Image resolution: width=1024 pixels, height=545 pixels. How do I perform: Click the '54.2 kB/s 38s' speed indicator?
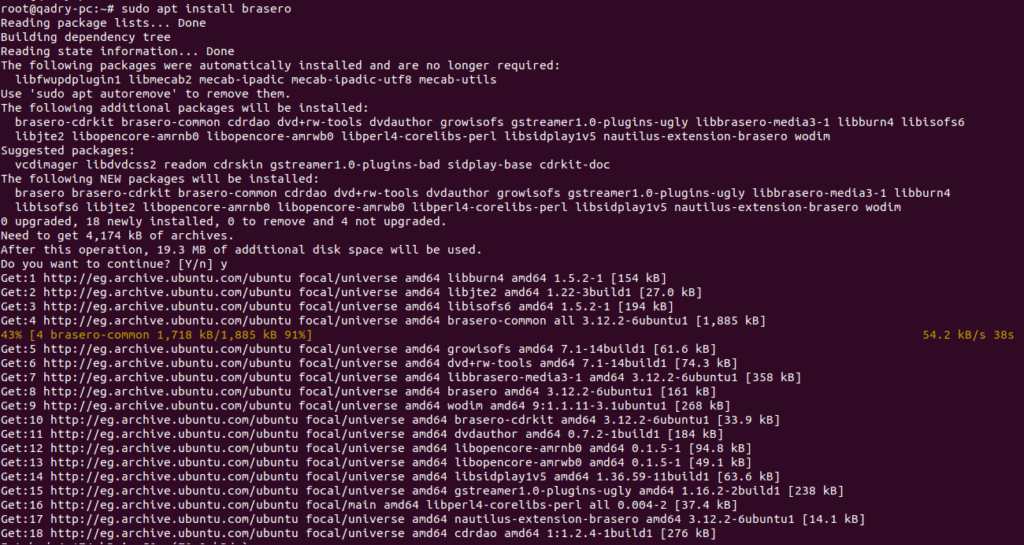click(x=968, y=335)
